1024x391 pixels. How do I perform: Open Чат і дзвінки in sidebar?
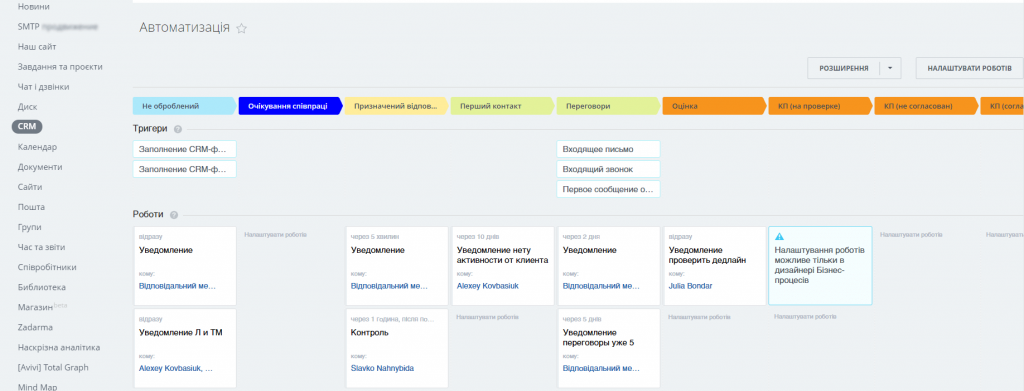coord(44,87)
